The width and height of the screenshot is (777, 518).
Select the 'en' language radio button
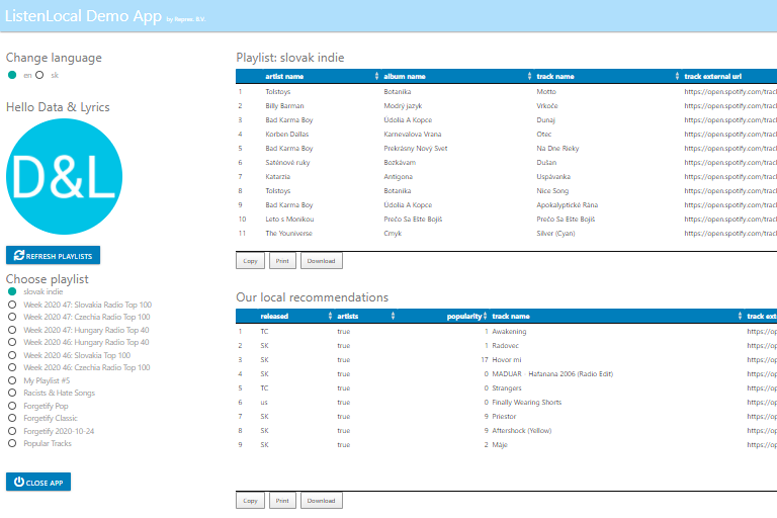(x=12, y=75)
